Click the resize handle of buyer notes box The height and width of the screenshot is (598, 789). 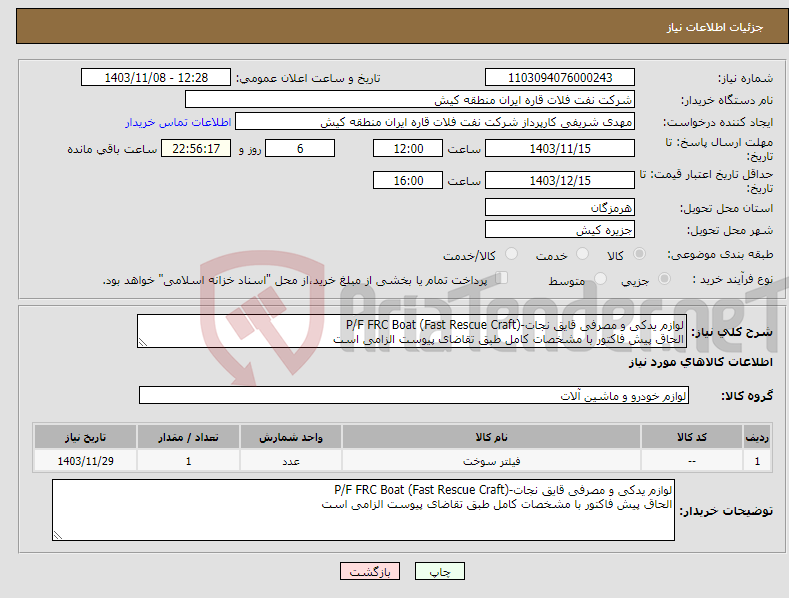tap(58, 535)
